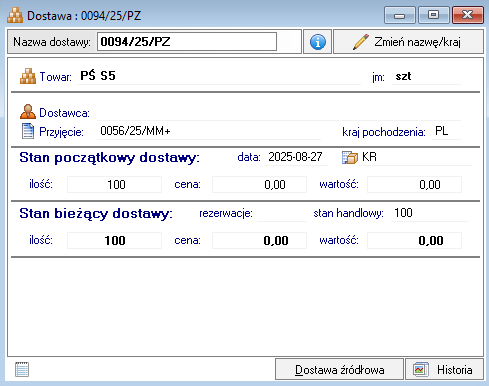Click country of origin value PL
489x386 pixels.
point(442,131)
